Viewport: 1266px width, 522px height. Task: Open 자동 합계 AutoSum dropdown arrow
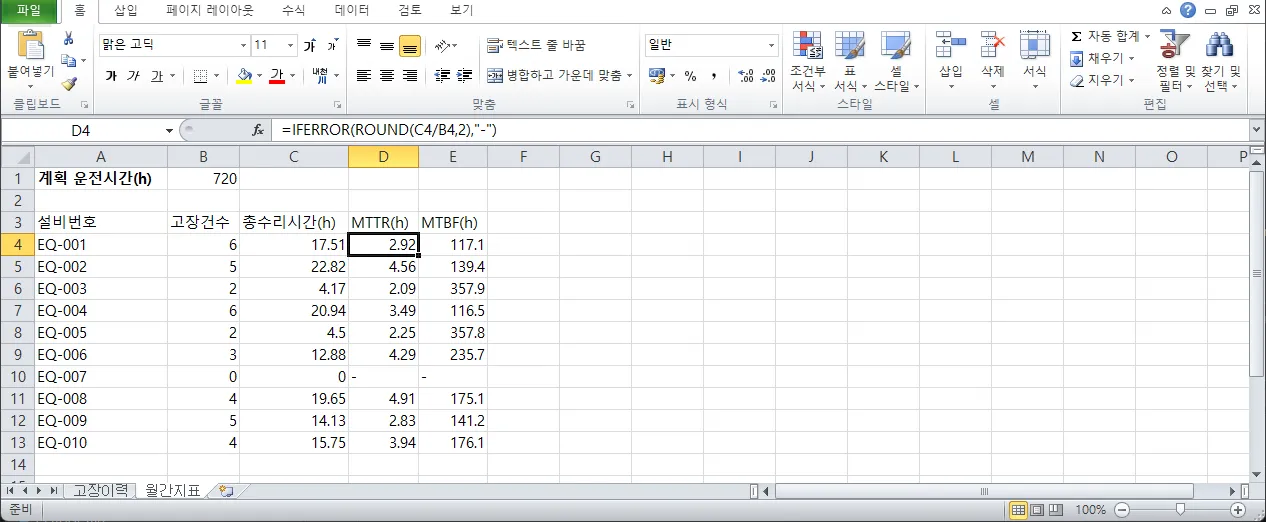(x=1147, y=36)
